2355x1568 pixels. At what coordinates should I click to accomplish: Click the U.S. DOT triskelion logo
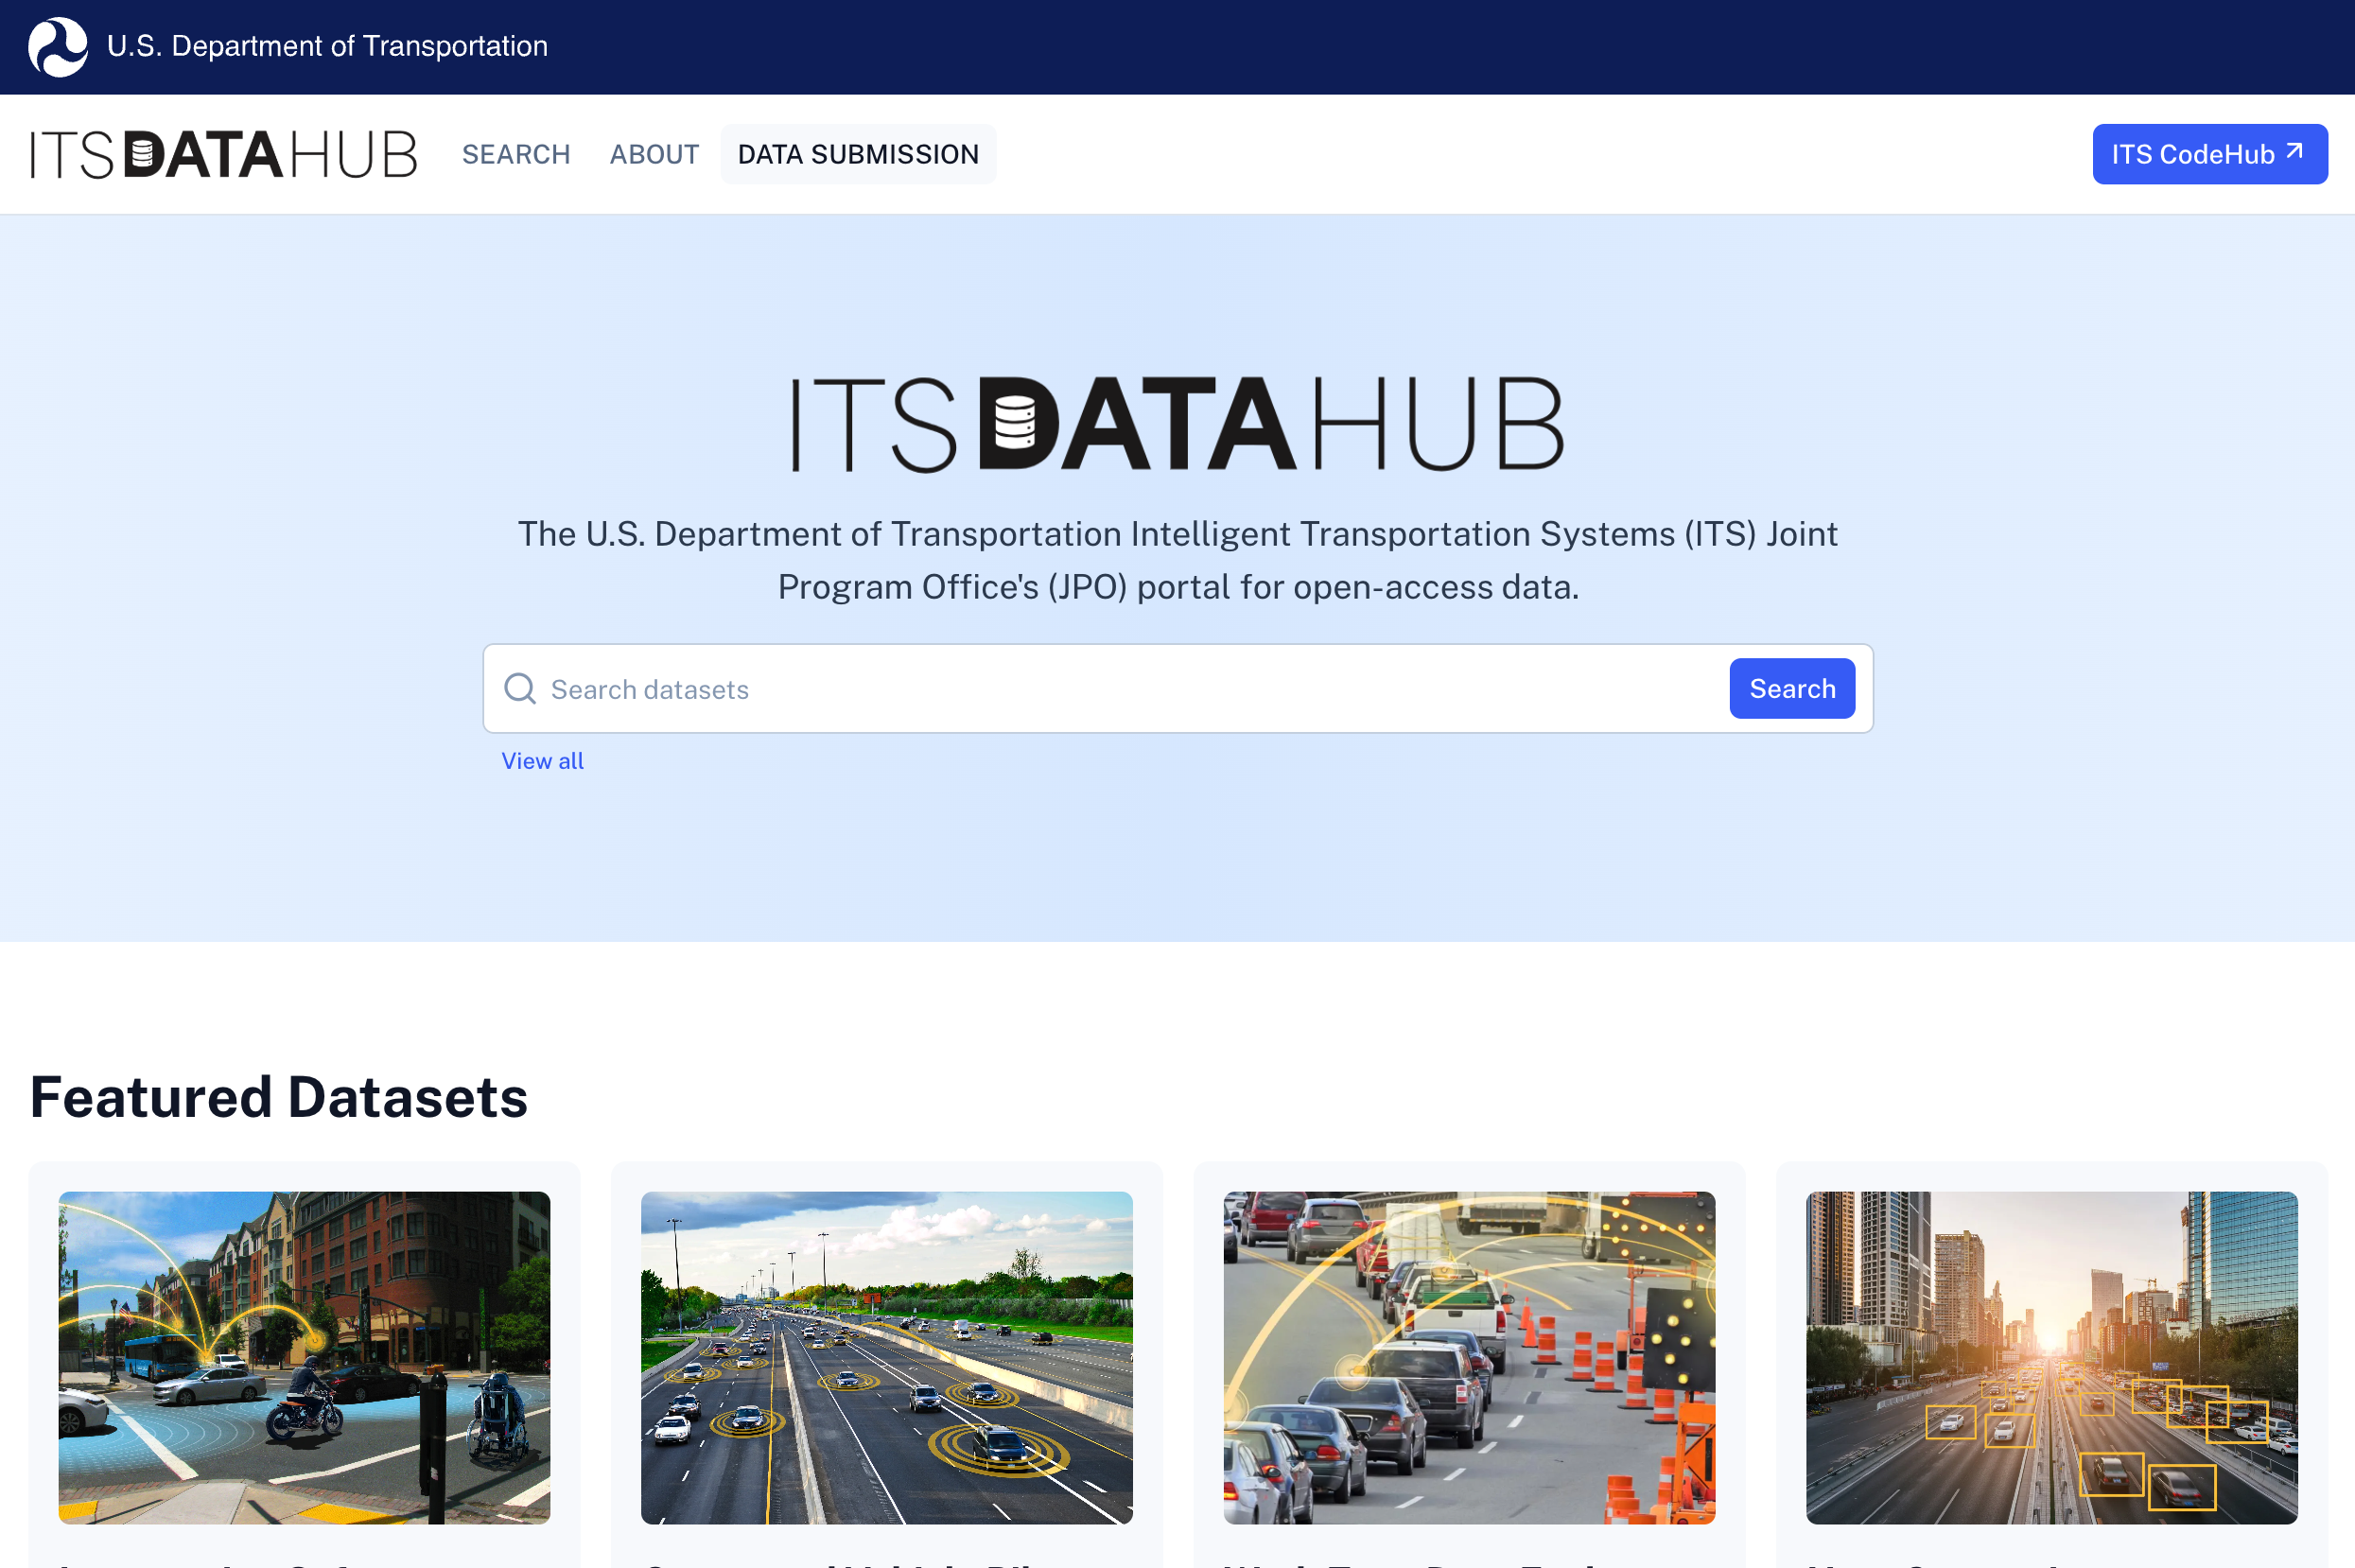tap(57, 47)
